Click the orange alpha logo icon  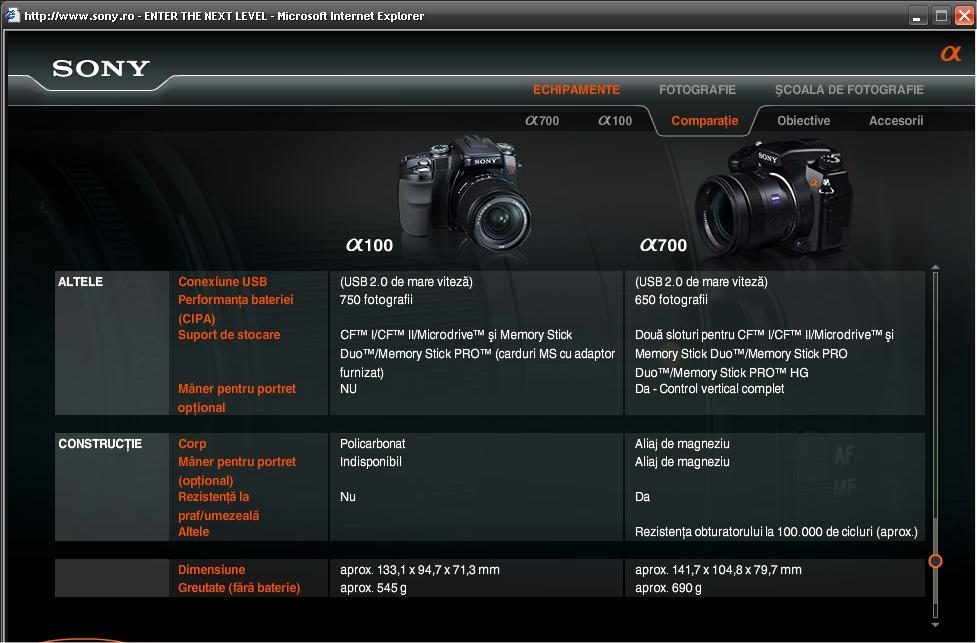(x=951, y=54)
